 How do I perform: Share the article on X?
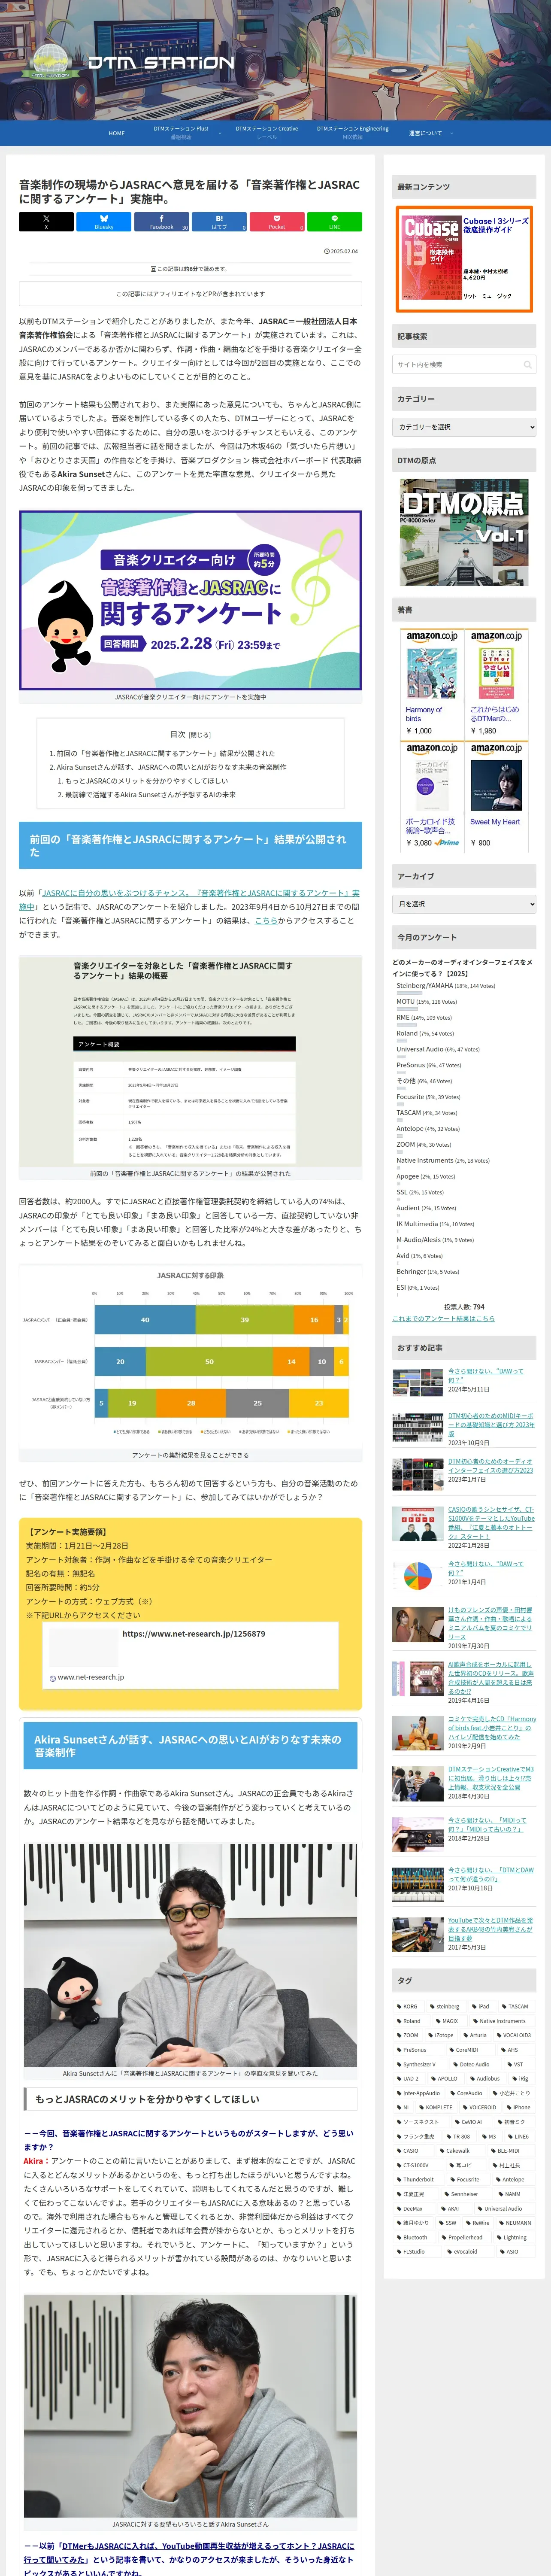pyautogui.click(x=46, y=222)
